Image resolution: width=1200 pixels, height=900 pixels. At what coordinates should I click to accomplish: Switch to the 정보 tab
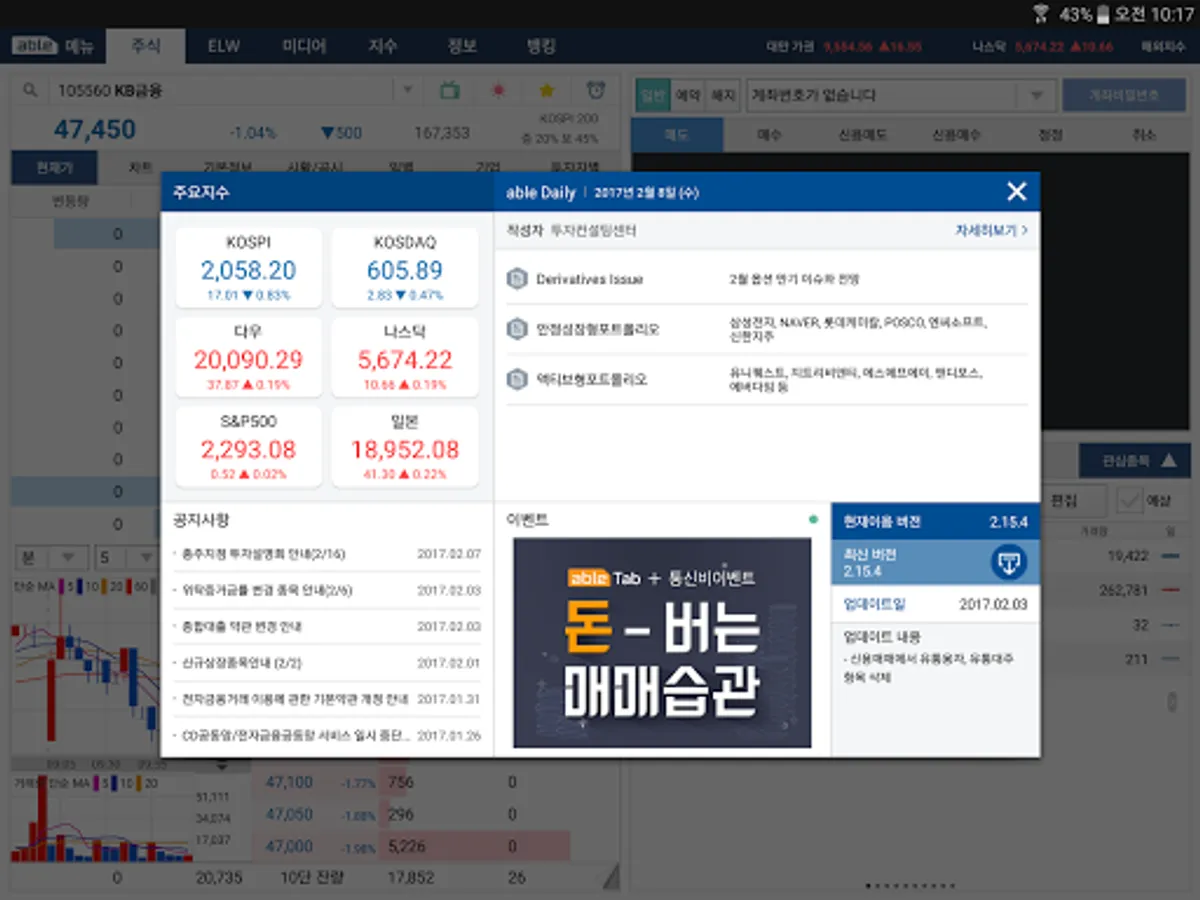pos(462,46)
